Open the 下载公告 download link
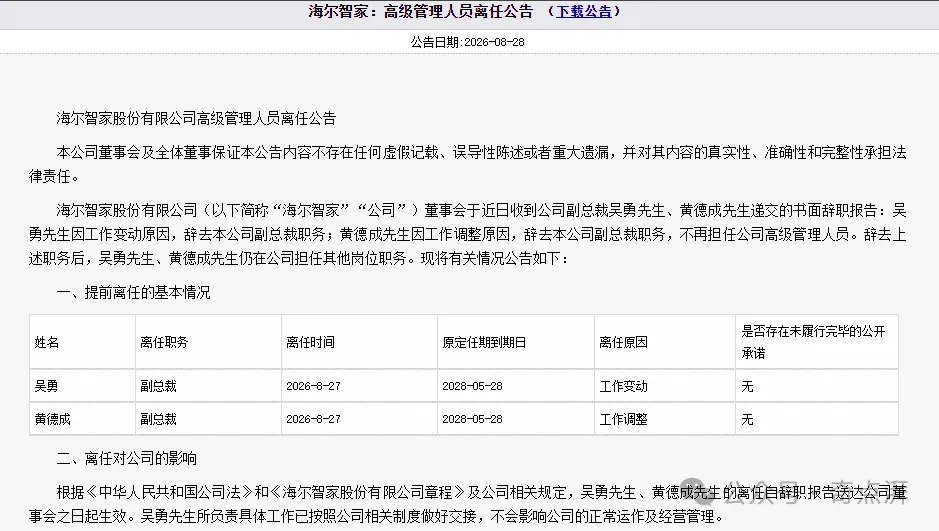This screenshot has height=531, width=939. [584, 11]
